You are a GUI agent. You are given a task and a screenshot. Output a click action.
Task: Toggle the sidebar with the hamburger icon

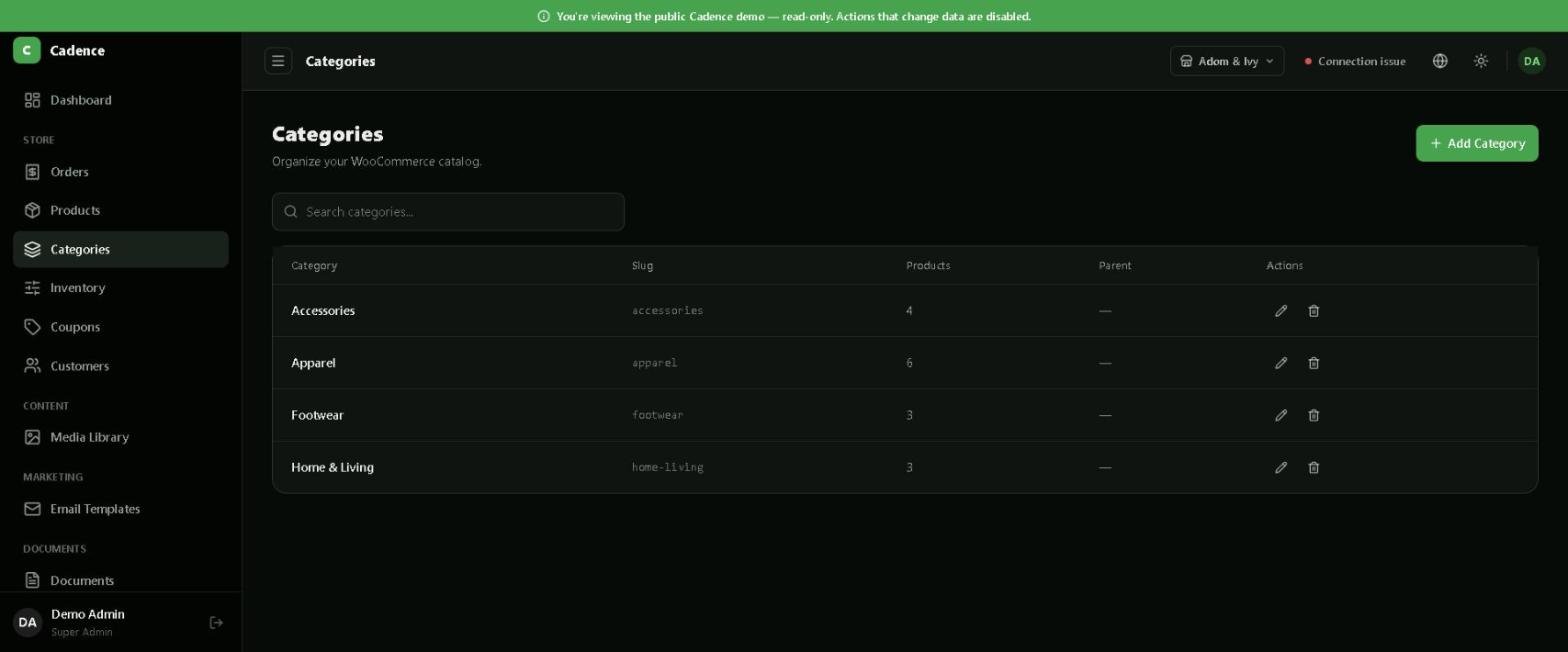(x=278, y=61)
